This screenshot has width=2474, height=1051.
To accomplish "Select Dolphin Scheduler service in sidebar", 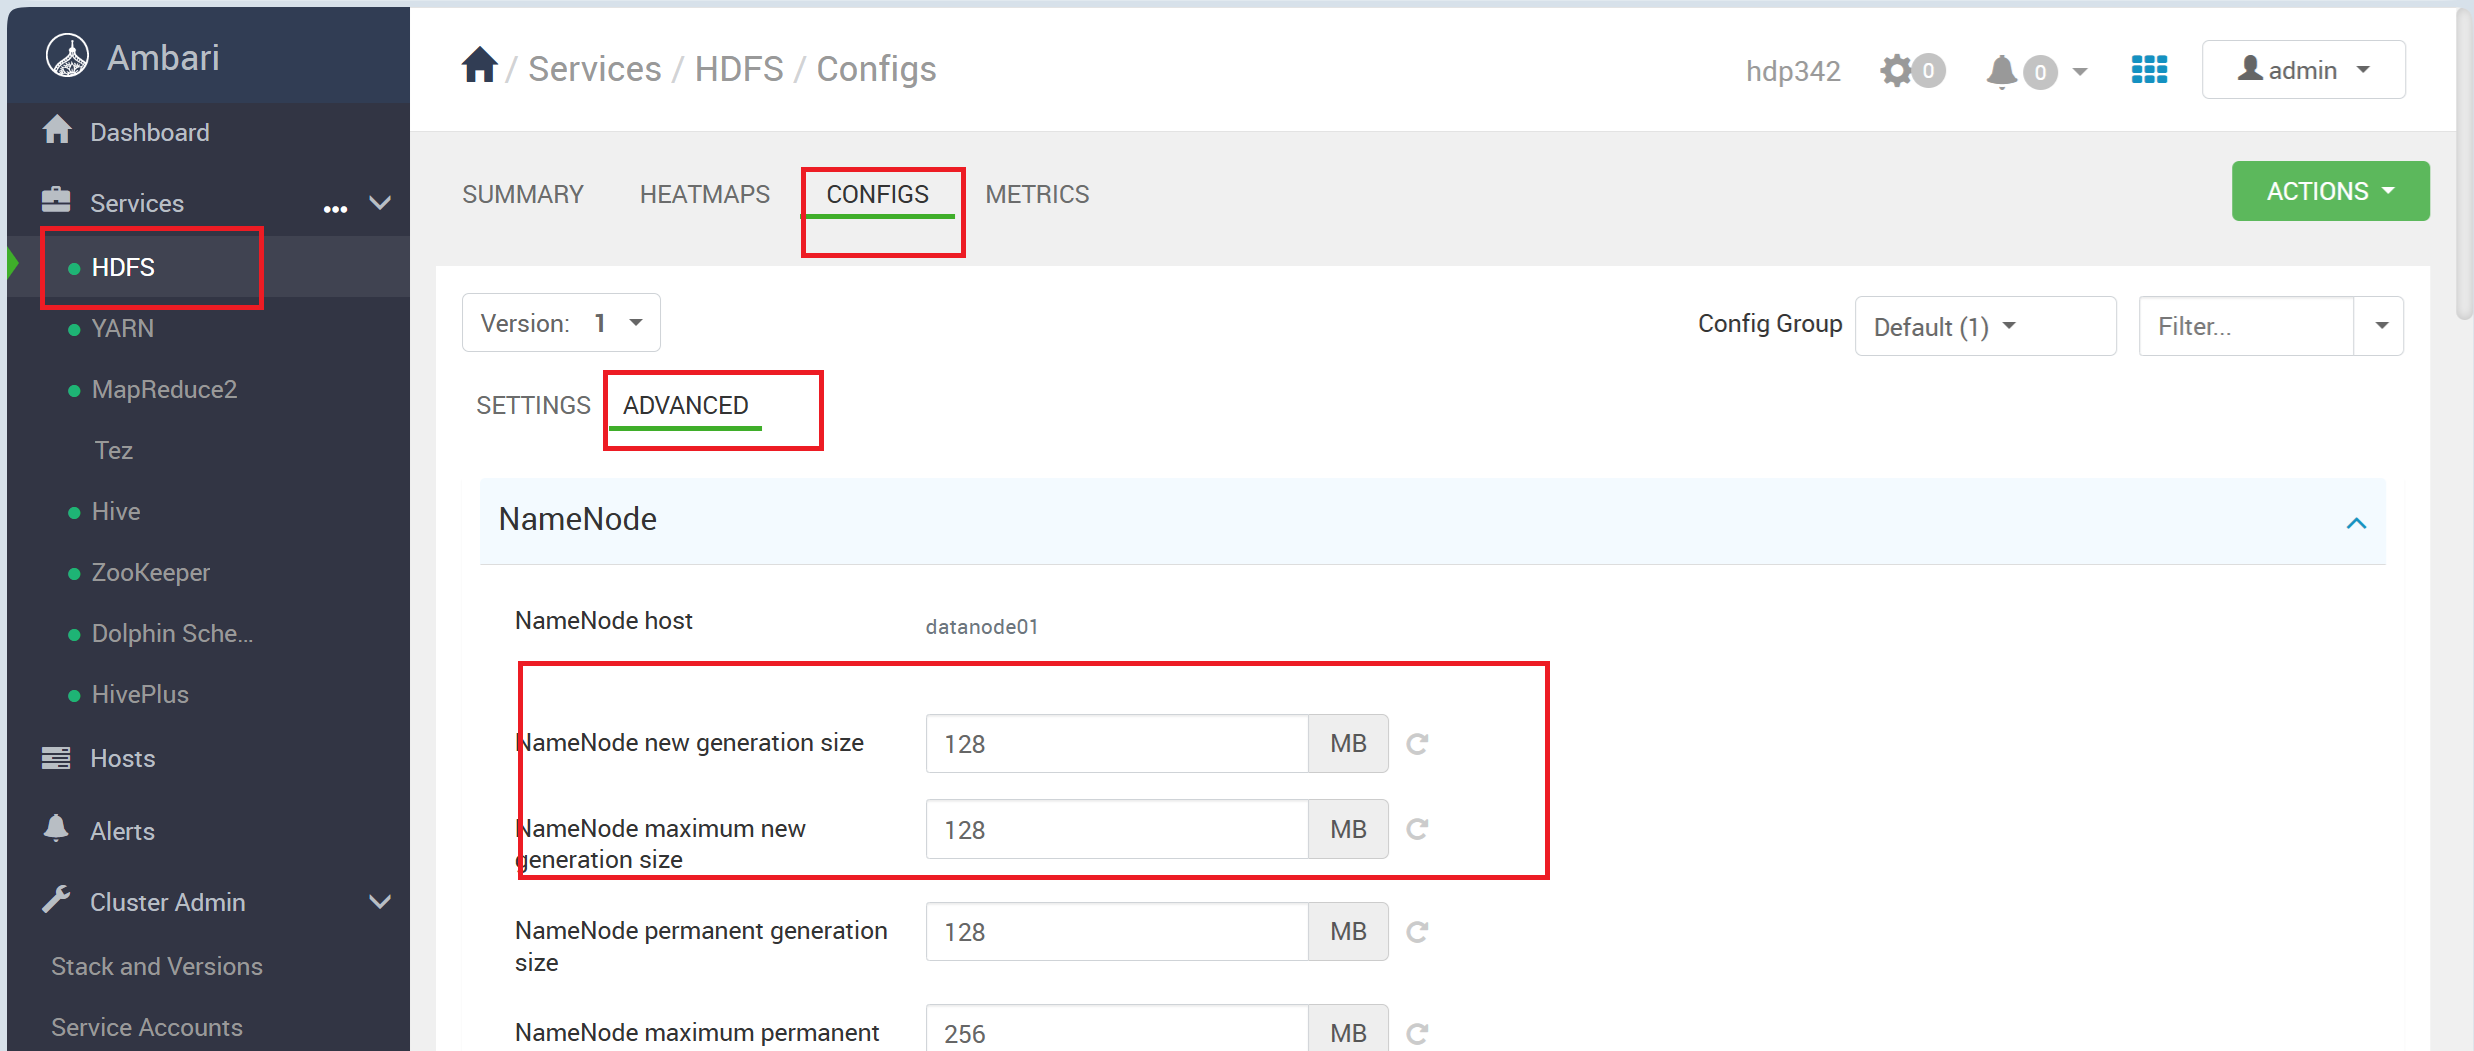I will point(172,633).
